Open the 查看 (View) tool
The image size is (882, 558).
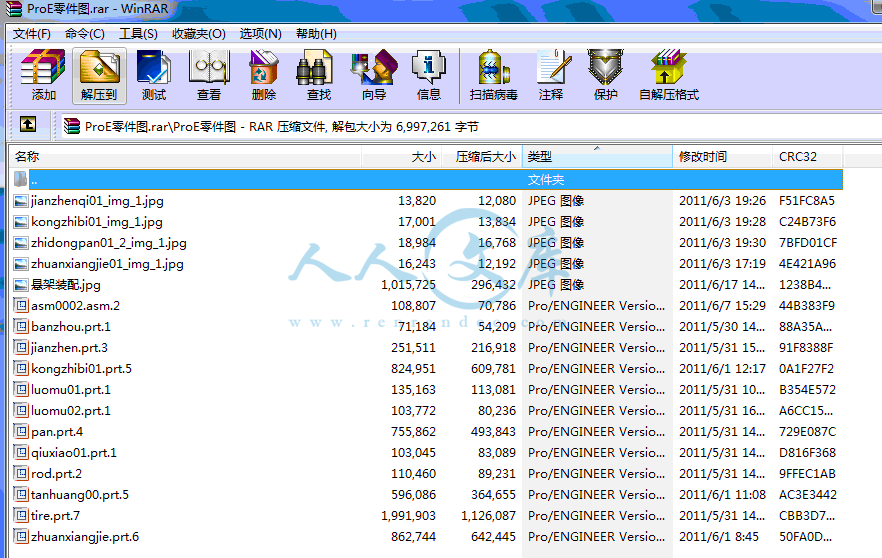pos(209,75)
